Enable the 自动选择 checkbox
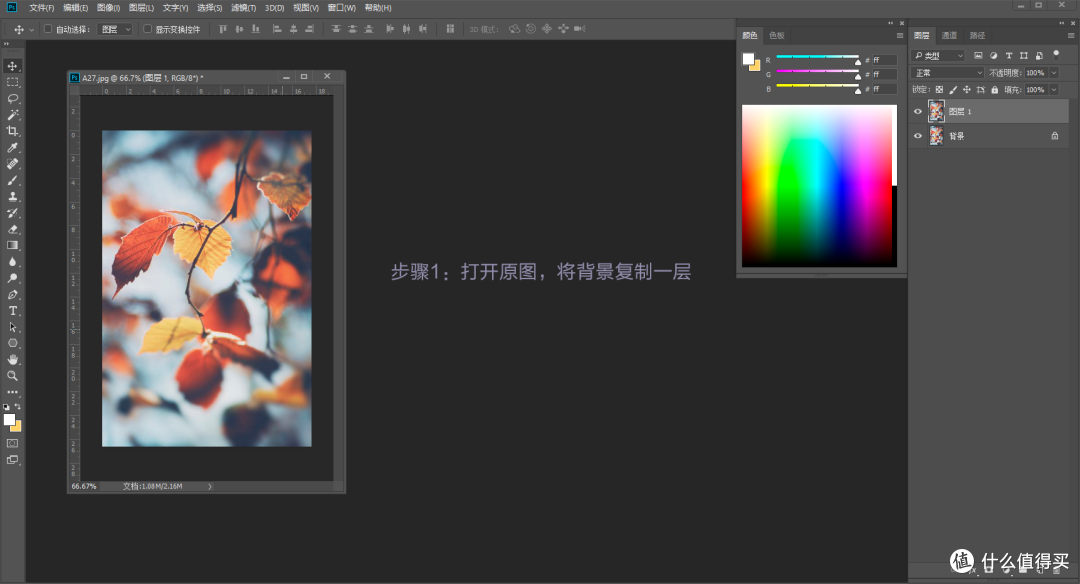Screen dimensions: 1080x584 (x=47, y=28)
